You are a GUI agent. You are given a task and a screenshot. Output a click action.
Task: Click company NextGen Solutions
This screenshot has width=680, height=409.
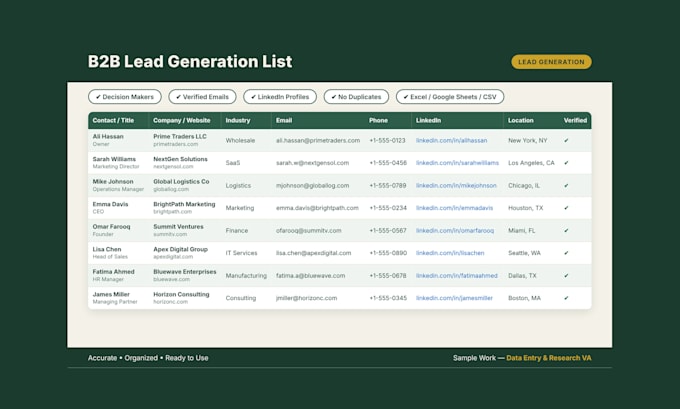180,159
